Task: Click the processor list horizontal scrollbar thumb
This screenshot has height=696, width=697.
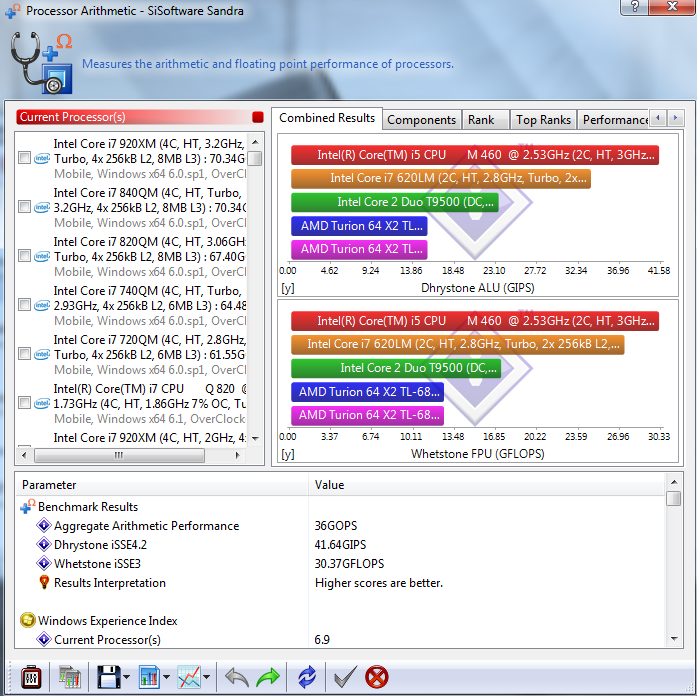Action: point(119,455)
